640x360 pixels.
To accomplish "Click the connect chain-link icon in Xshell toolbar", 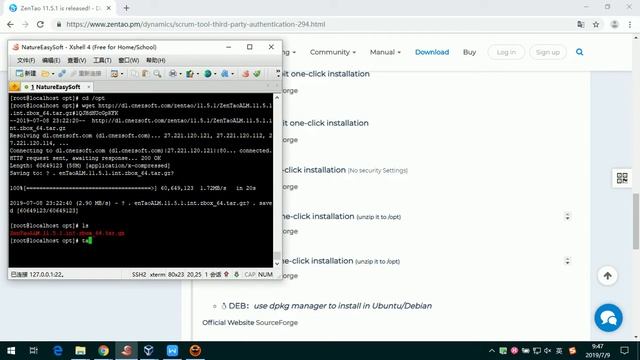I will tap(62, 73).
